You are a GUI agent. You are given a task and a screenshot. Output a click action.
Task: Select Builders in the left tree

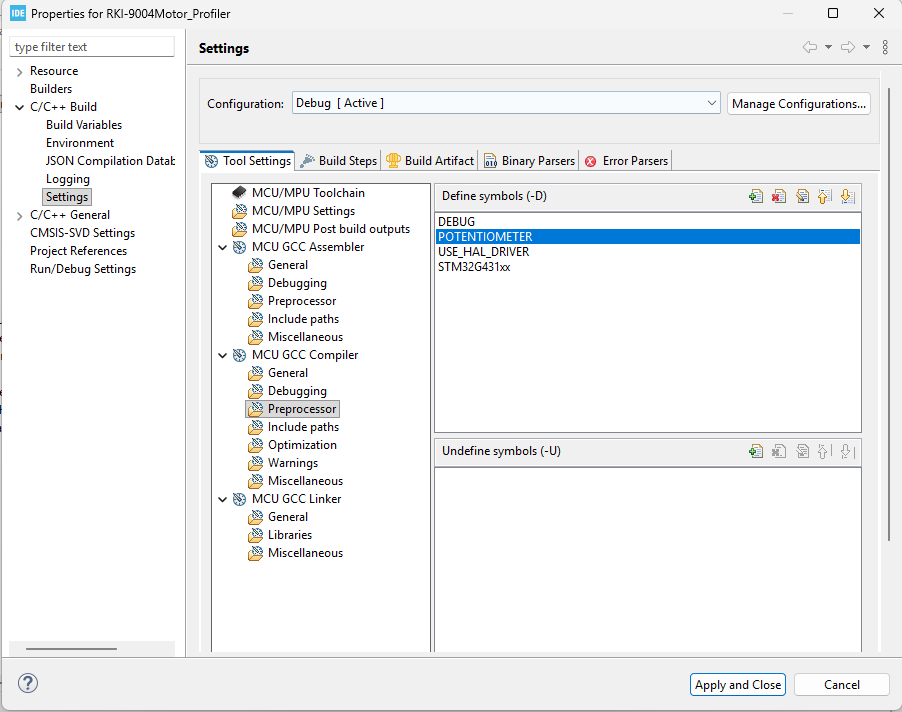tap(51, 89)
